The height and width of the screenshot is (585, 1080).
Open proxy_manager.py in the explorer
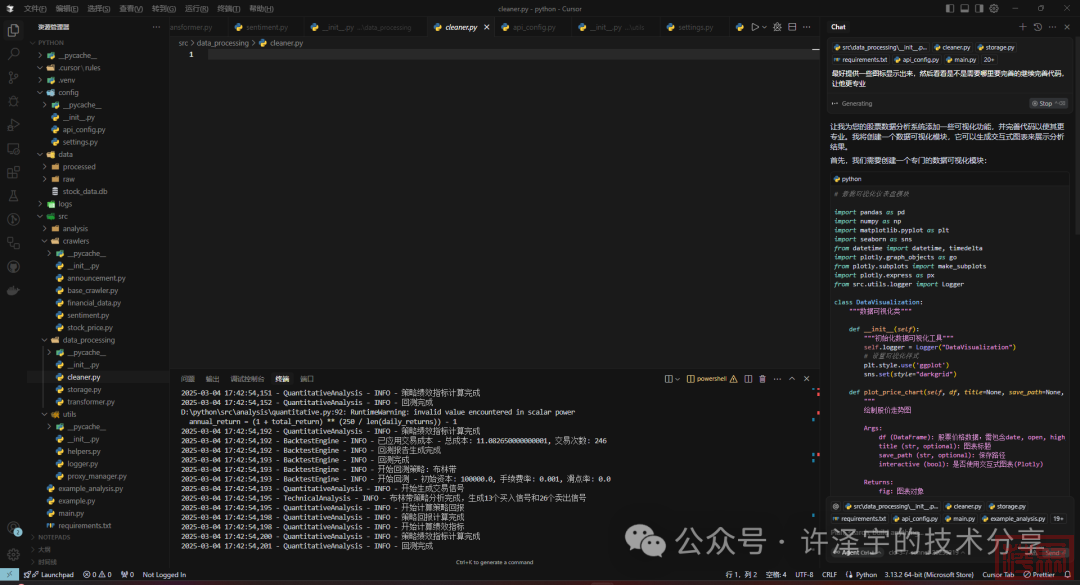(x=97, y=476)
